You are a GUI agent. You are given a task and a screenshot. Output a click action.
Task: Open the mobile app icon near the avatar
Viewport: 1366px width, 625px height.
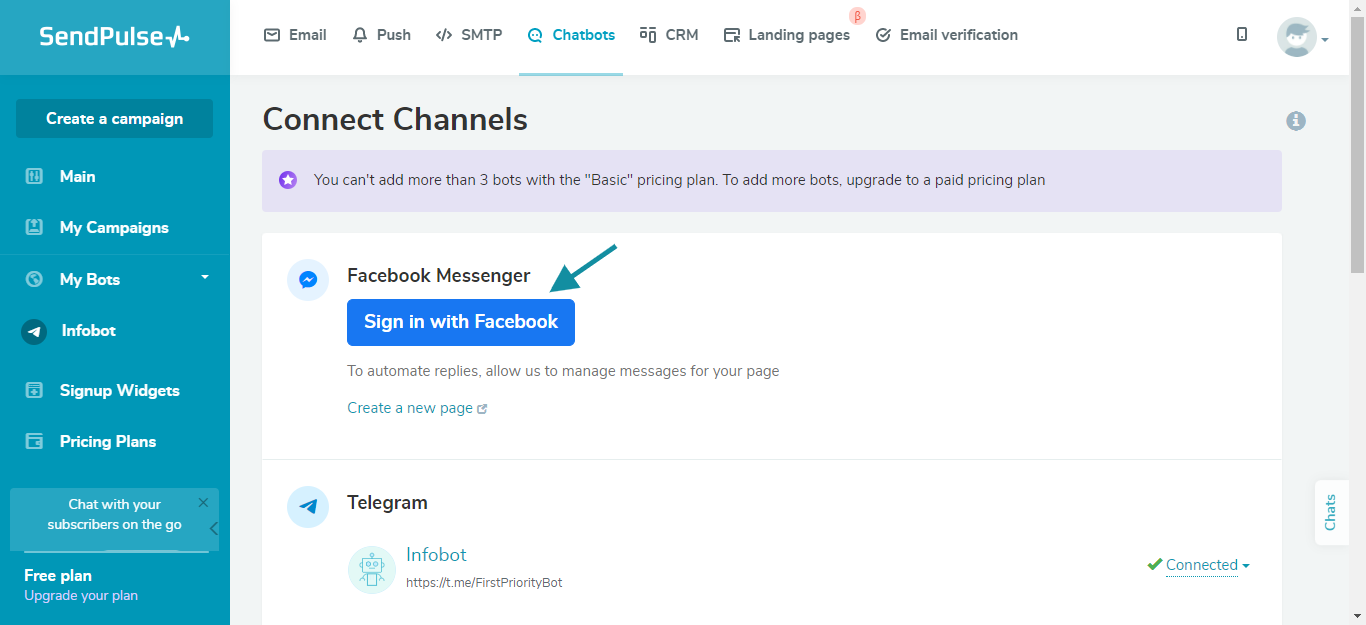[x=1241, y=34]
